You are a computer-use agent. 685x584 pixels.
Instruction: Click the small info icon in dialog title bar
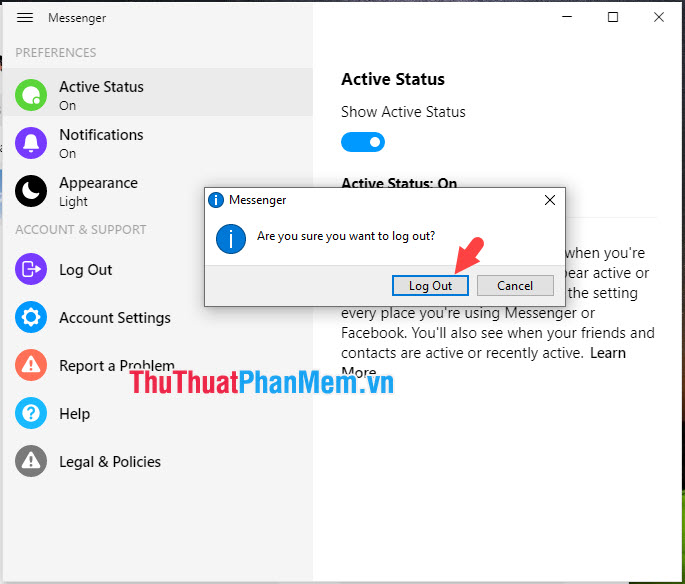tap(216, 200)
